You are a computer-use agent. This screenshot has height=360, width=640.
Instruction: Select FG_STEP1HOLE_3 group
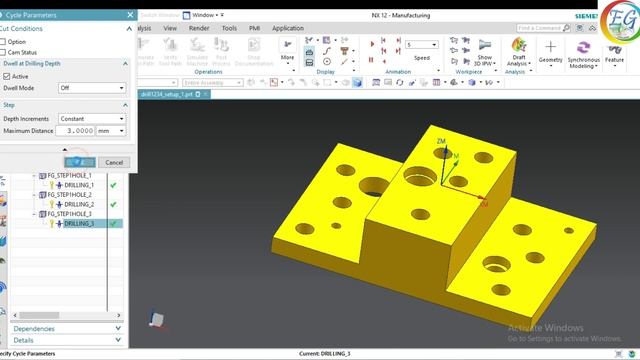tap(69, 214)
